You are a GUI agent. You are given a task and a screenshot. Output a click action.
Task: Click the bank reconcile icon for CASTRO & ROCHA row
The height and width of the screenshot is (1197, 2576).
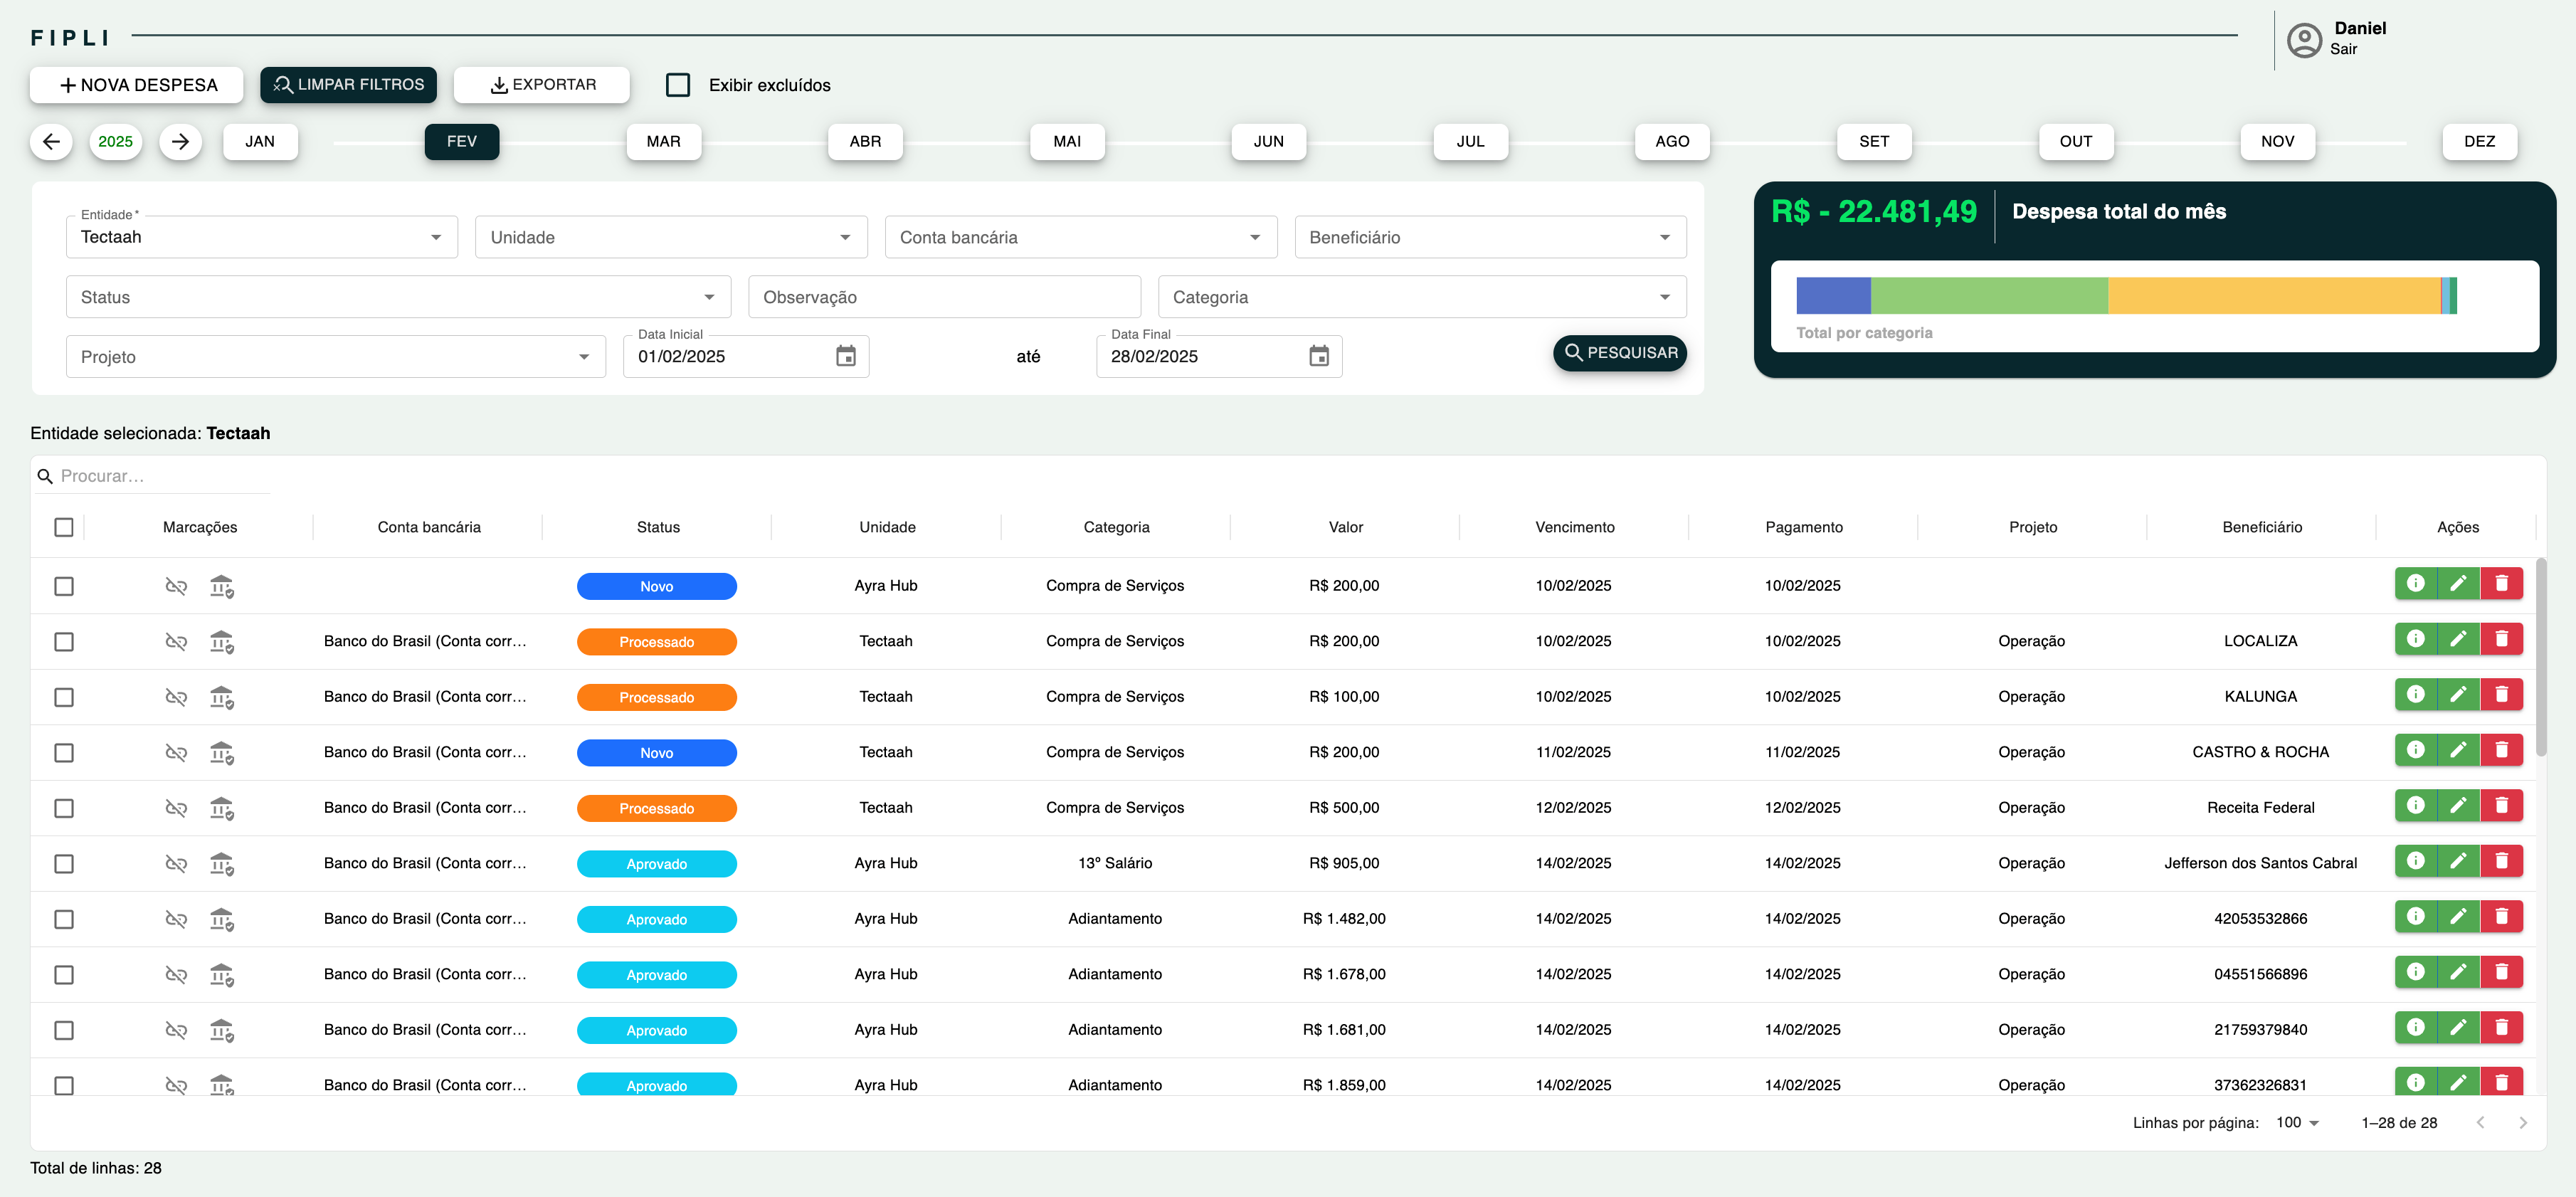221,752
